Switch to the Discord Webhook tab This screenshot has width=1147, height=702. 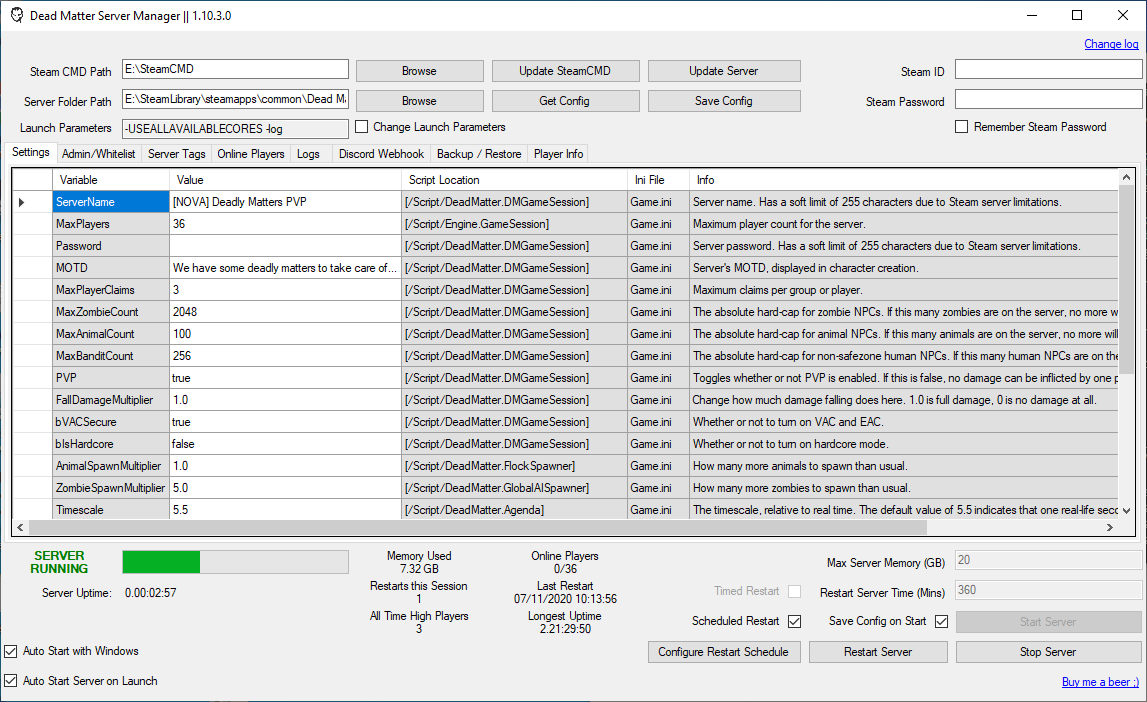coord(381,154)
